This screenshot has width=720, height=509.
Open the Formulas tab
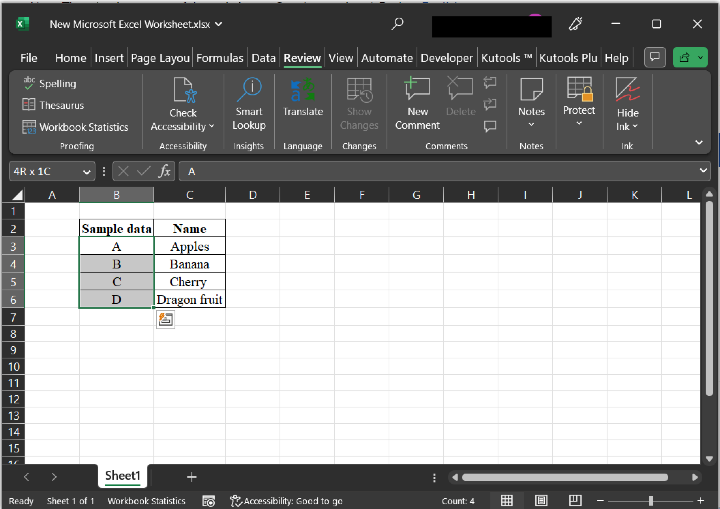point(220,58)
